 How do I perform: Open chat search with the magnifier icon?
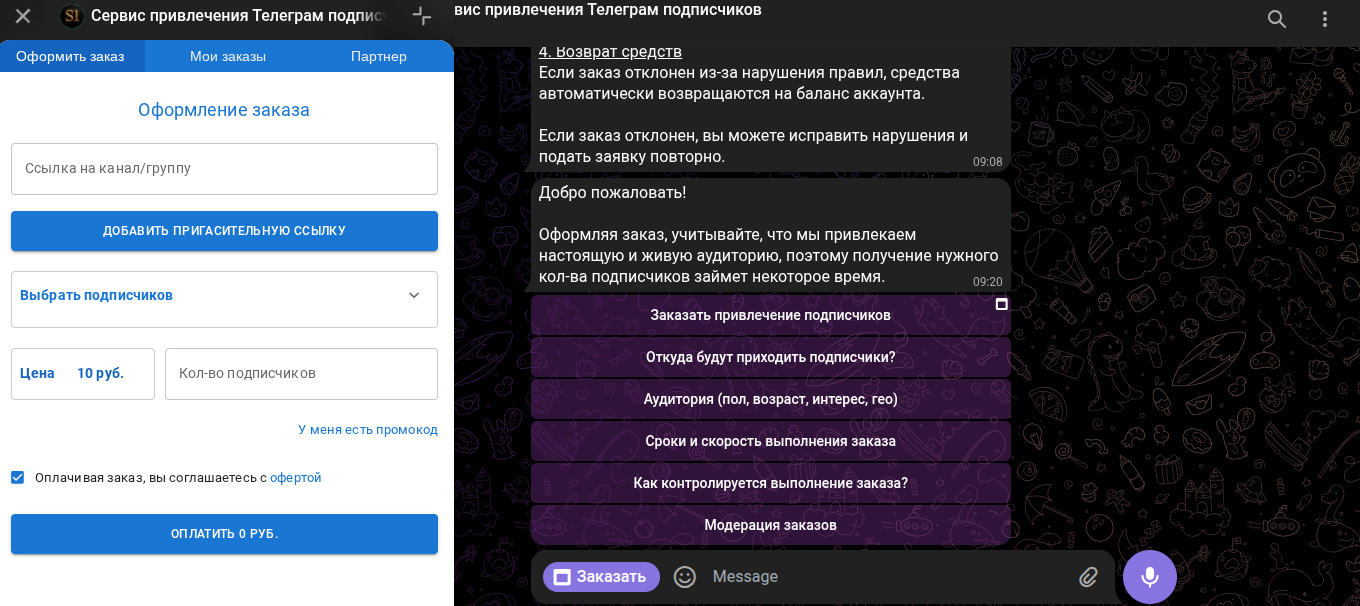tap(1277, 18)
